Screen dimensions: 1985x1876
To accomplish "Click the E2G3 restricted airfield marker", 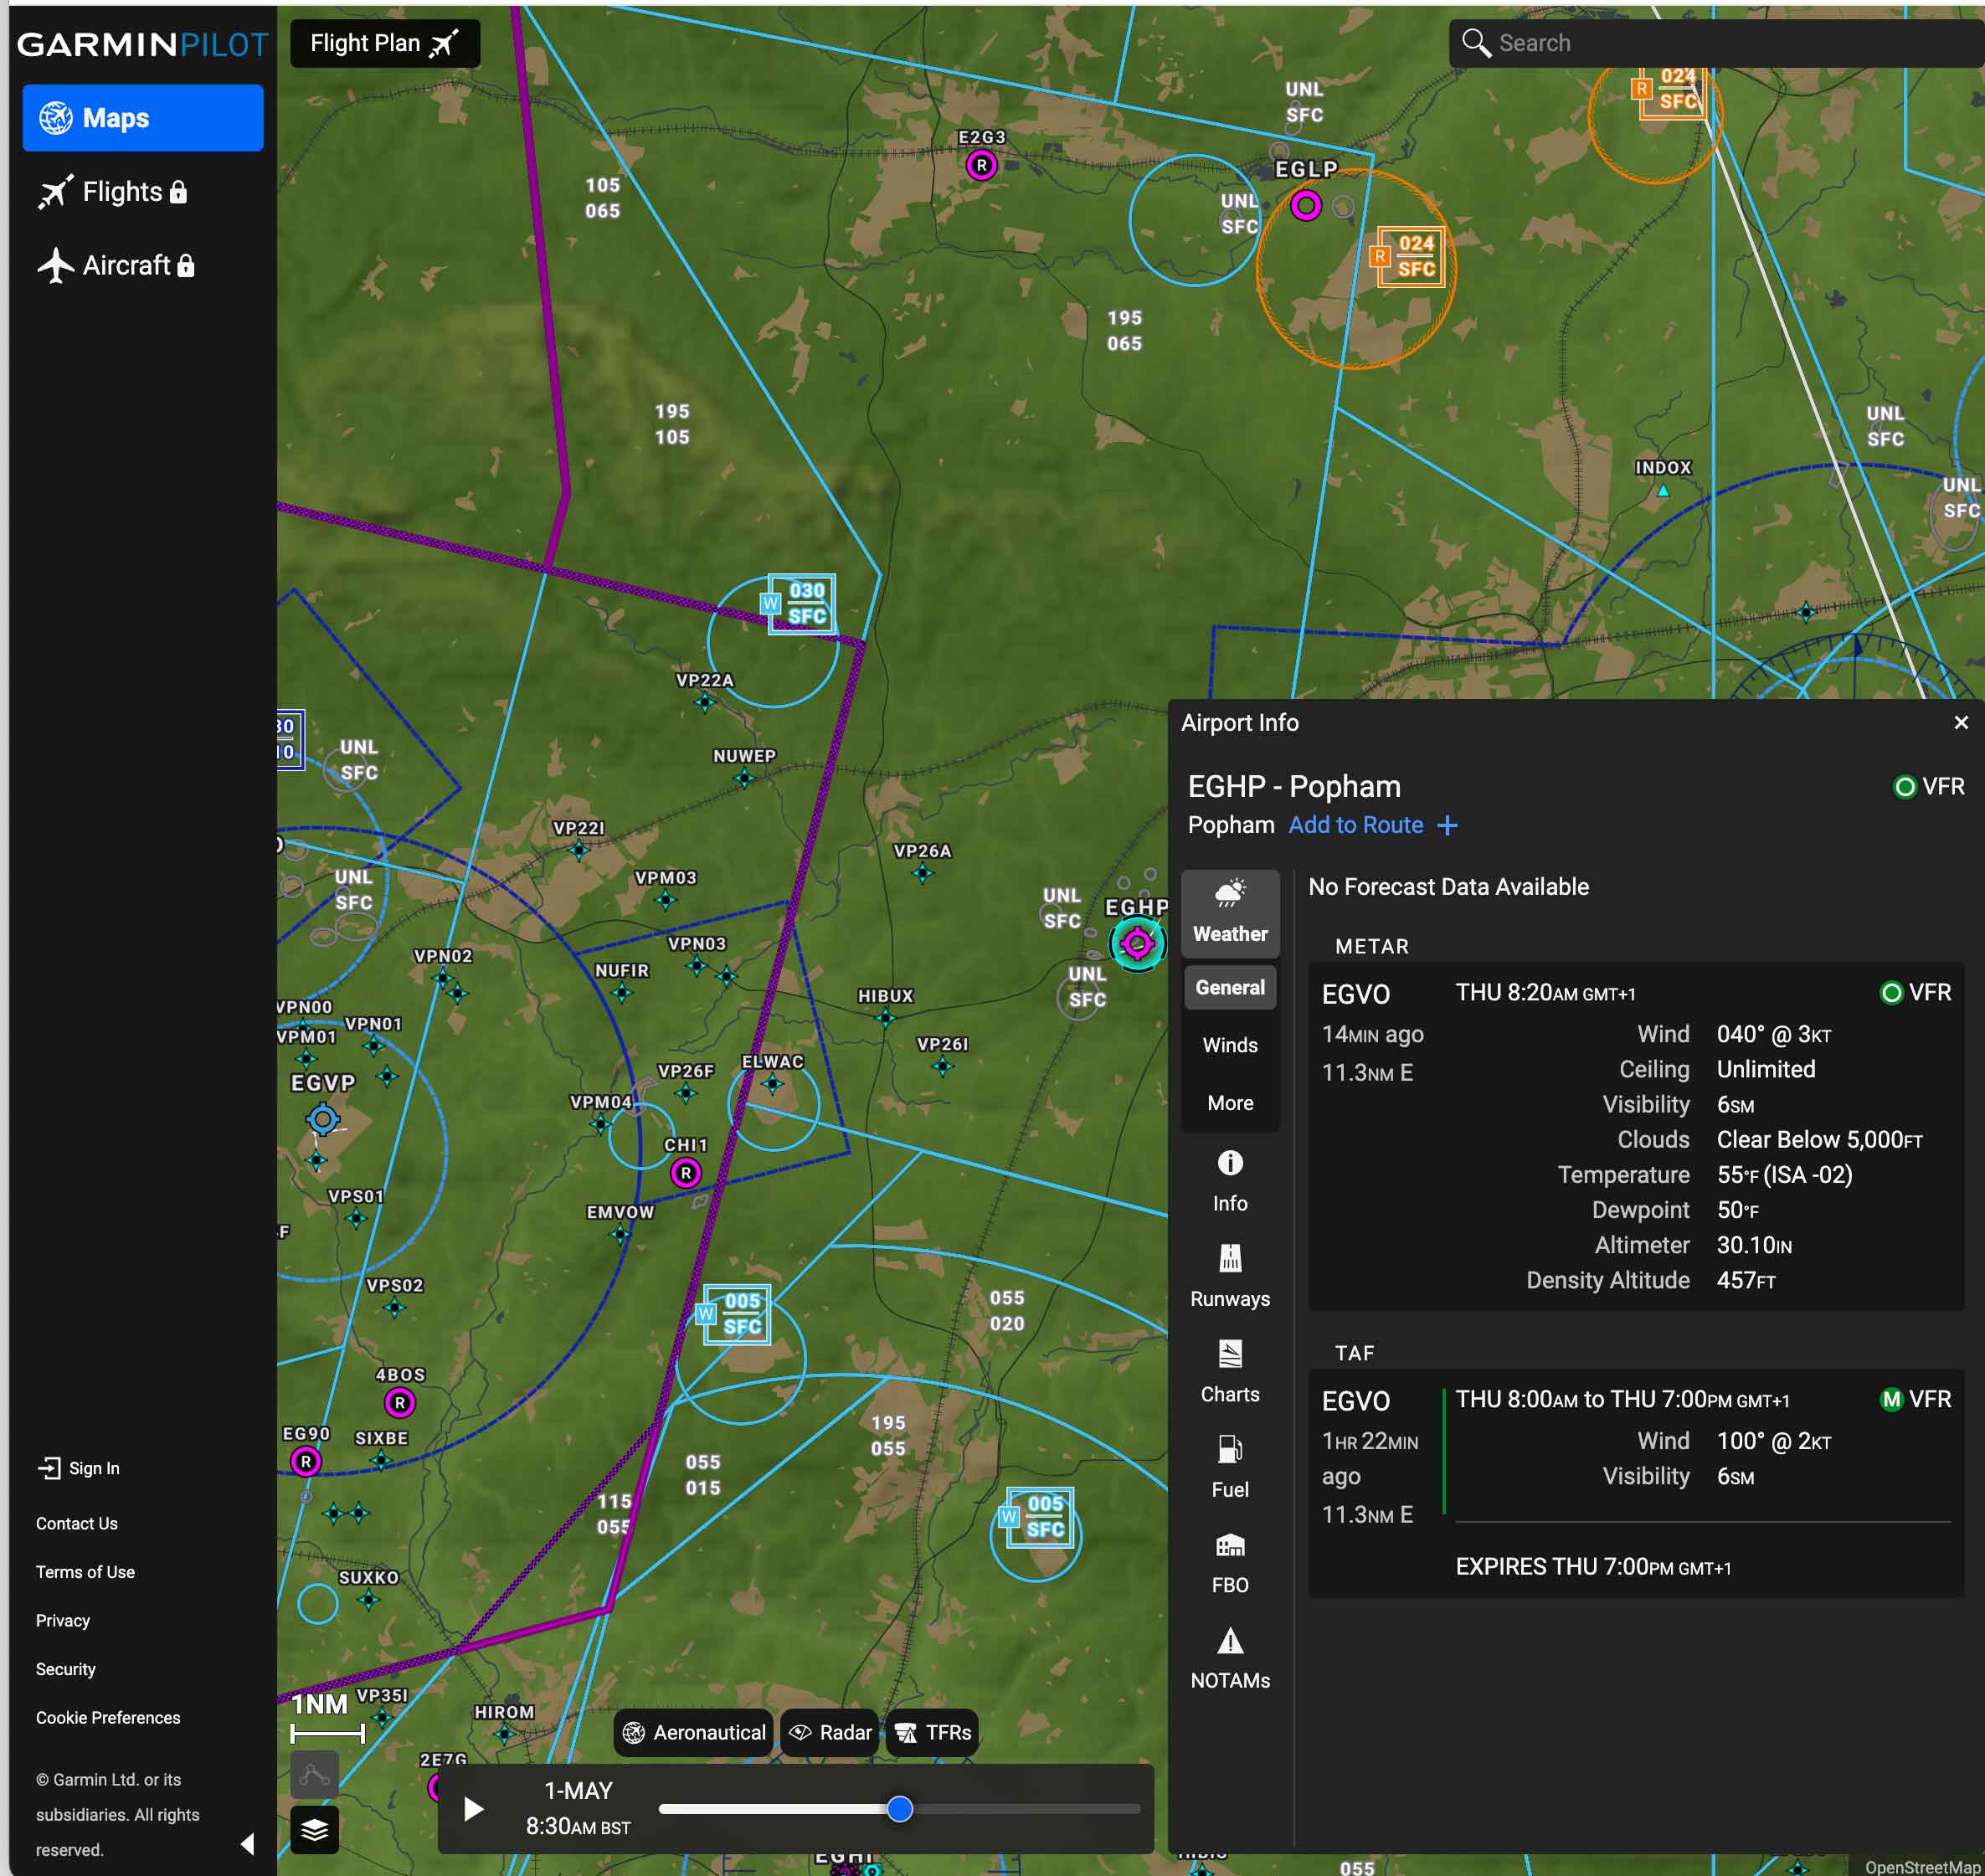I will (982, 165).
